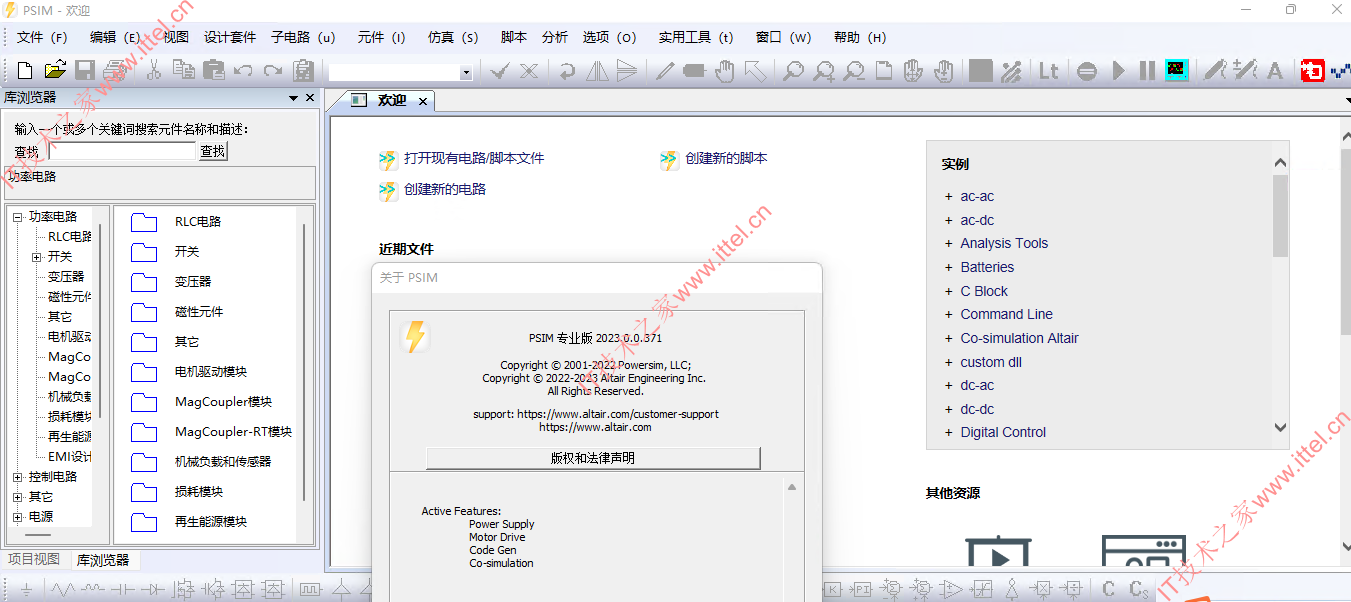This screenshot has width=1351, height=602.
Task: Expand the 其它 root tree node
Action: (x=17, y=496)
